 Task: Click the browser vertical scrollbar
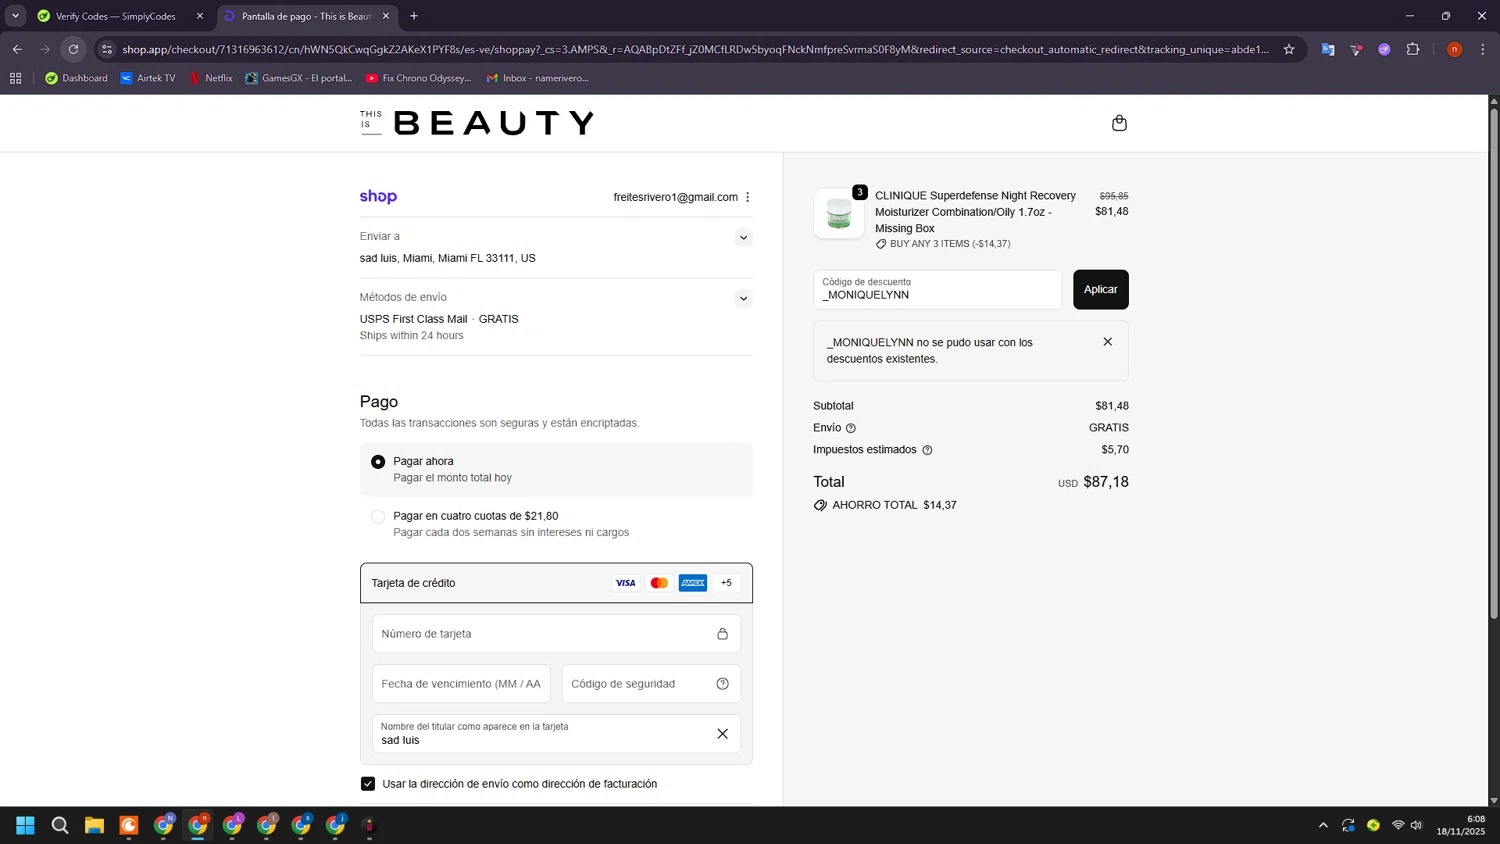[1494, 363]
